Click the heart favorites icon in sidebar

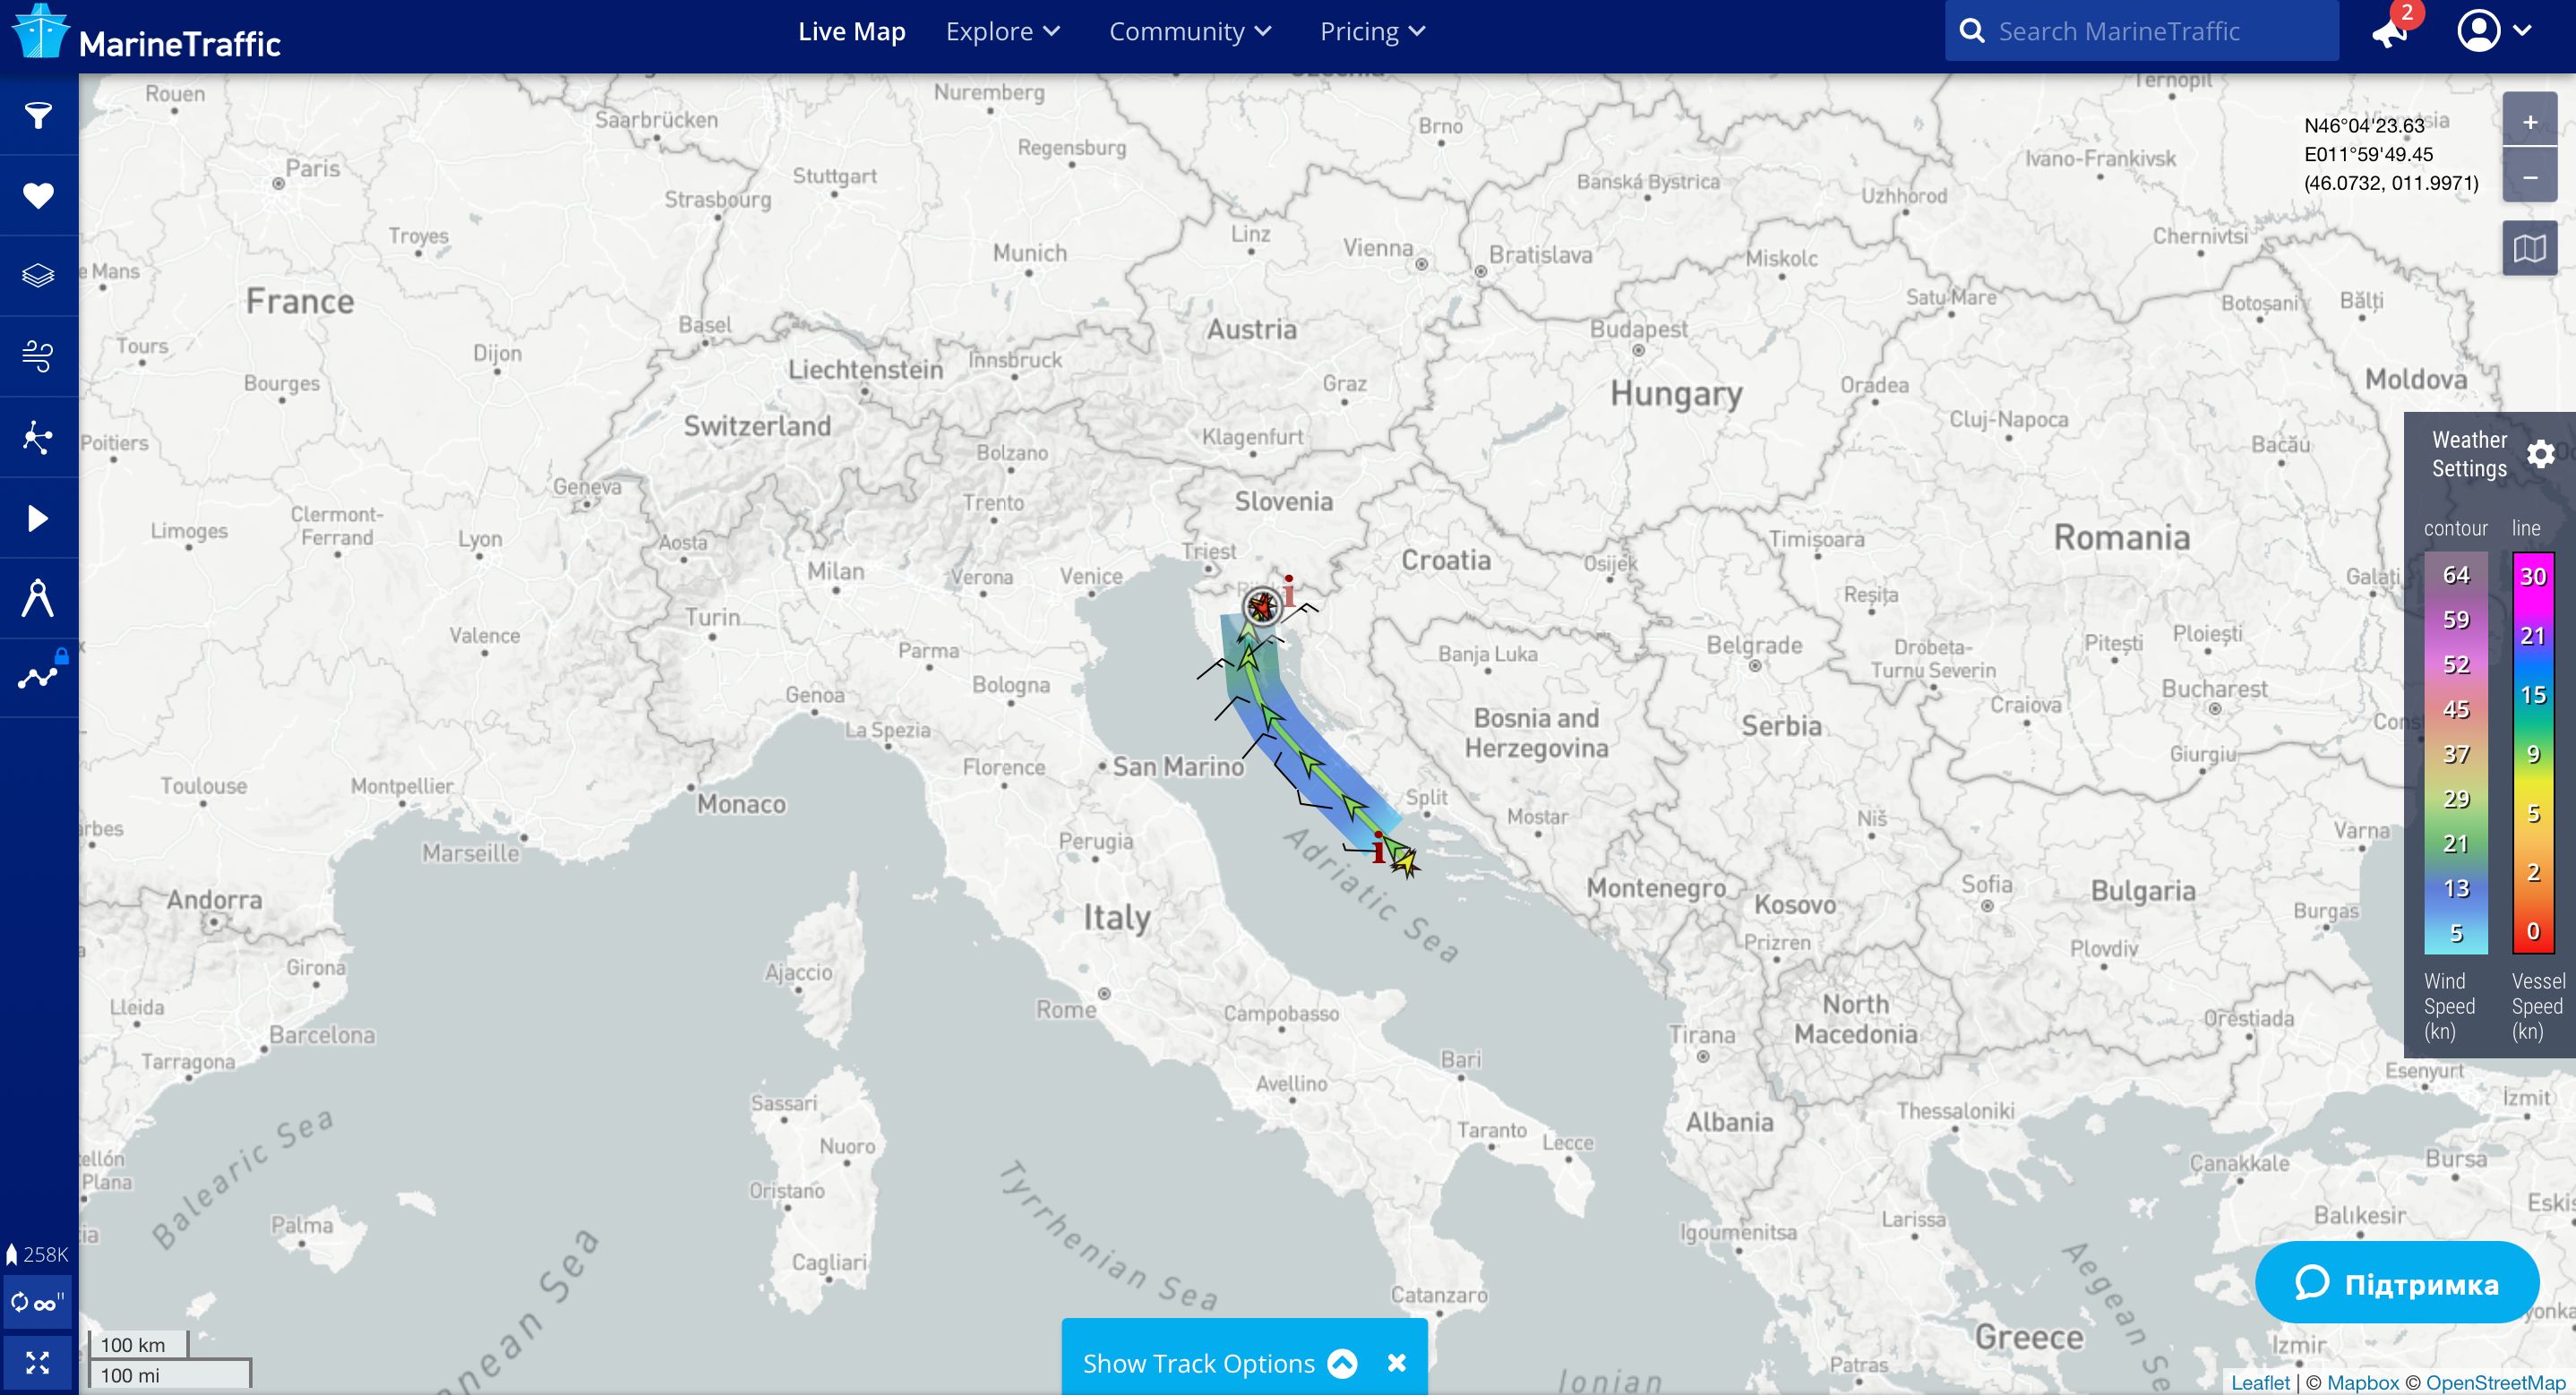pos(38,195)
